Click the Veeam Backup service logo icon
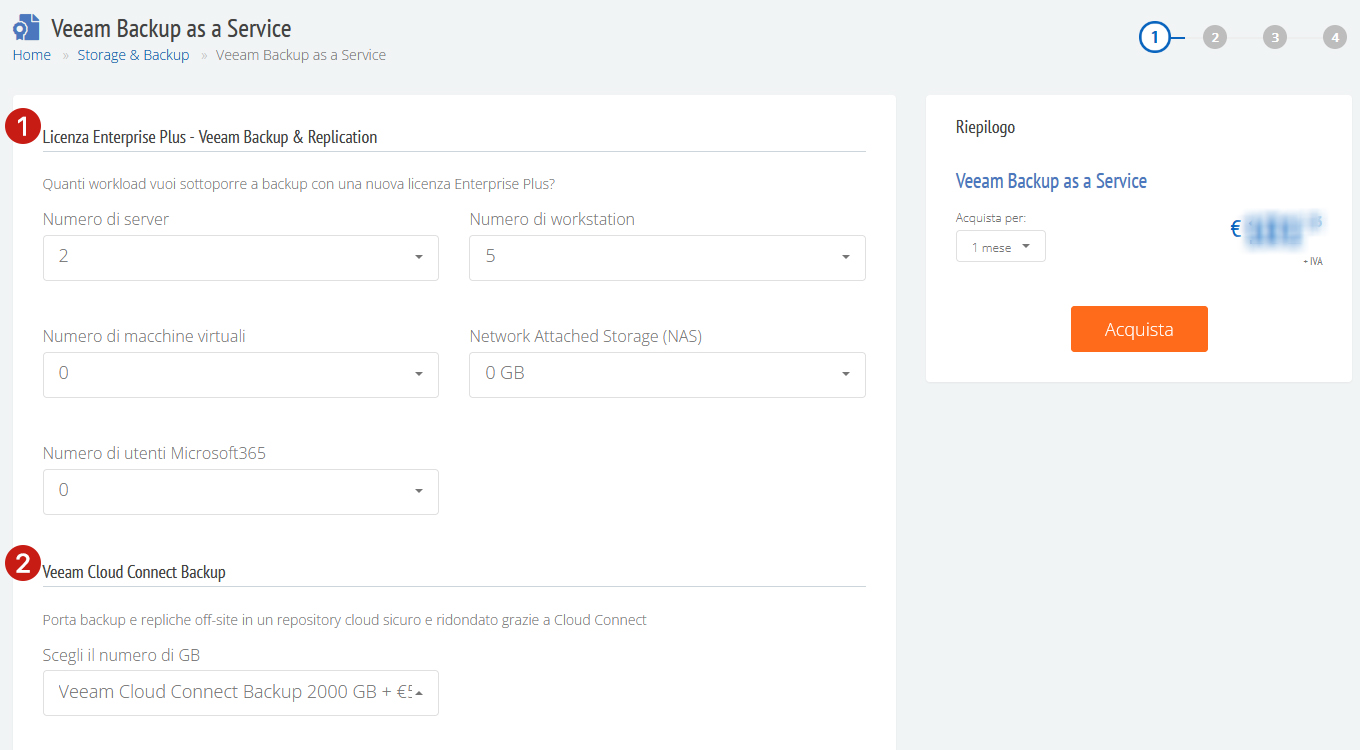The image size is (1360, 750). coord(26,27)
